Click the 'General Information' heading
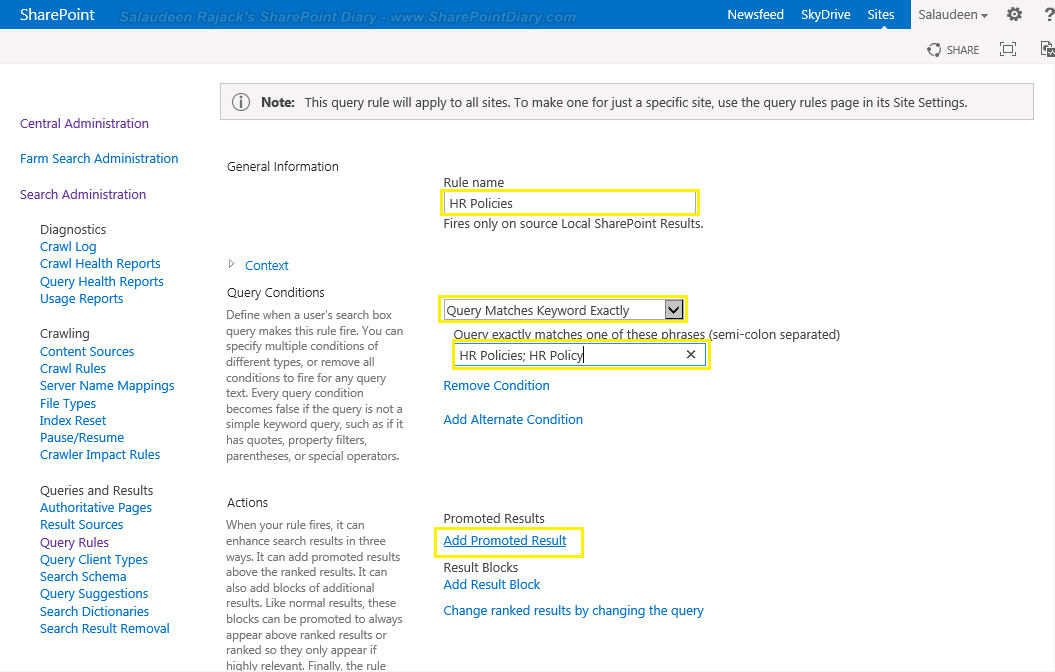The image size is (1055, 672). 283,166
